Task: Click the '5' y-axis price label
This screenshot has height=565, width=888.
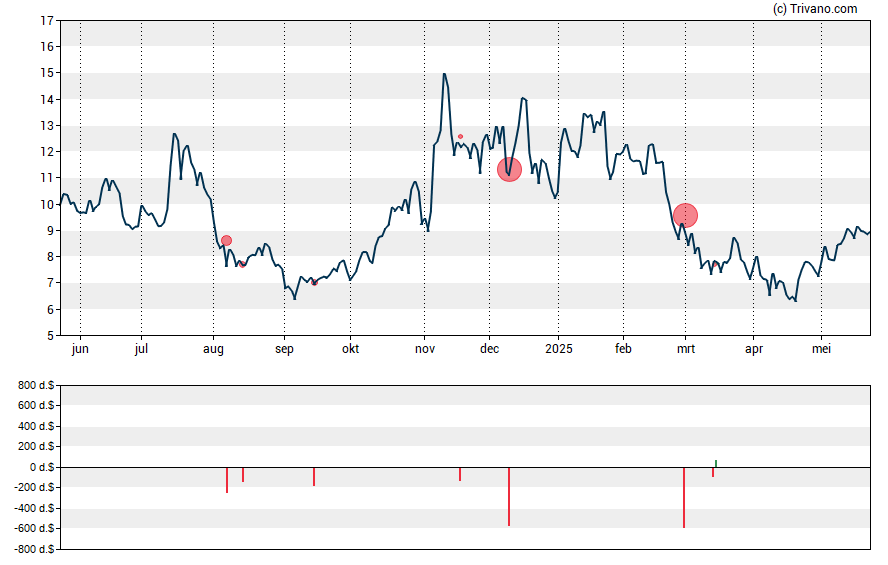Action: (x=50, y=336)
